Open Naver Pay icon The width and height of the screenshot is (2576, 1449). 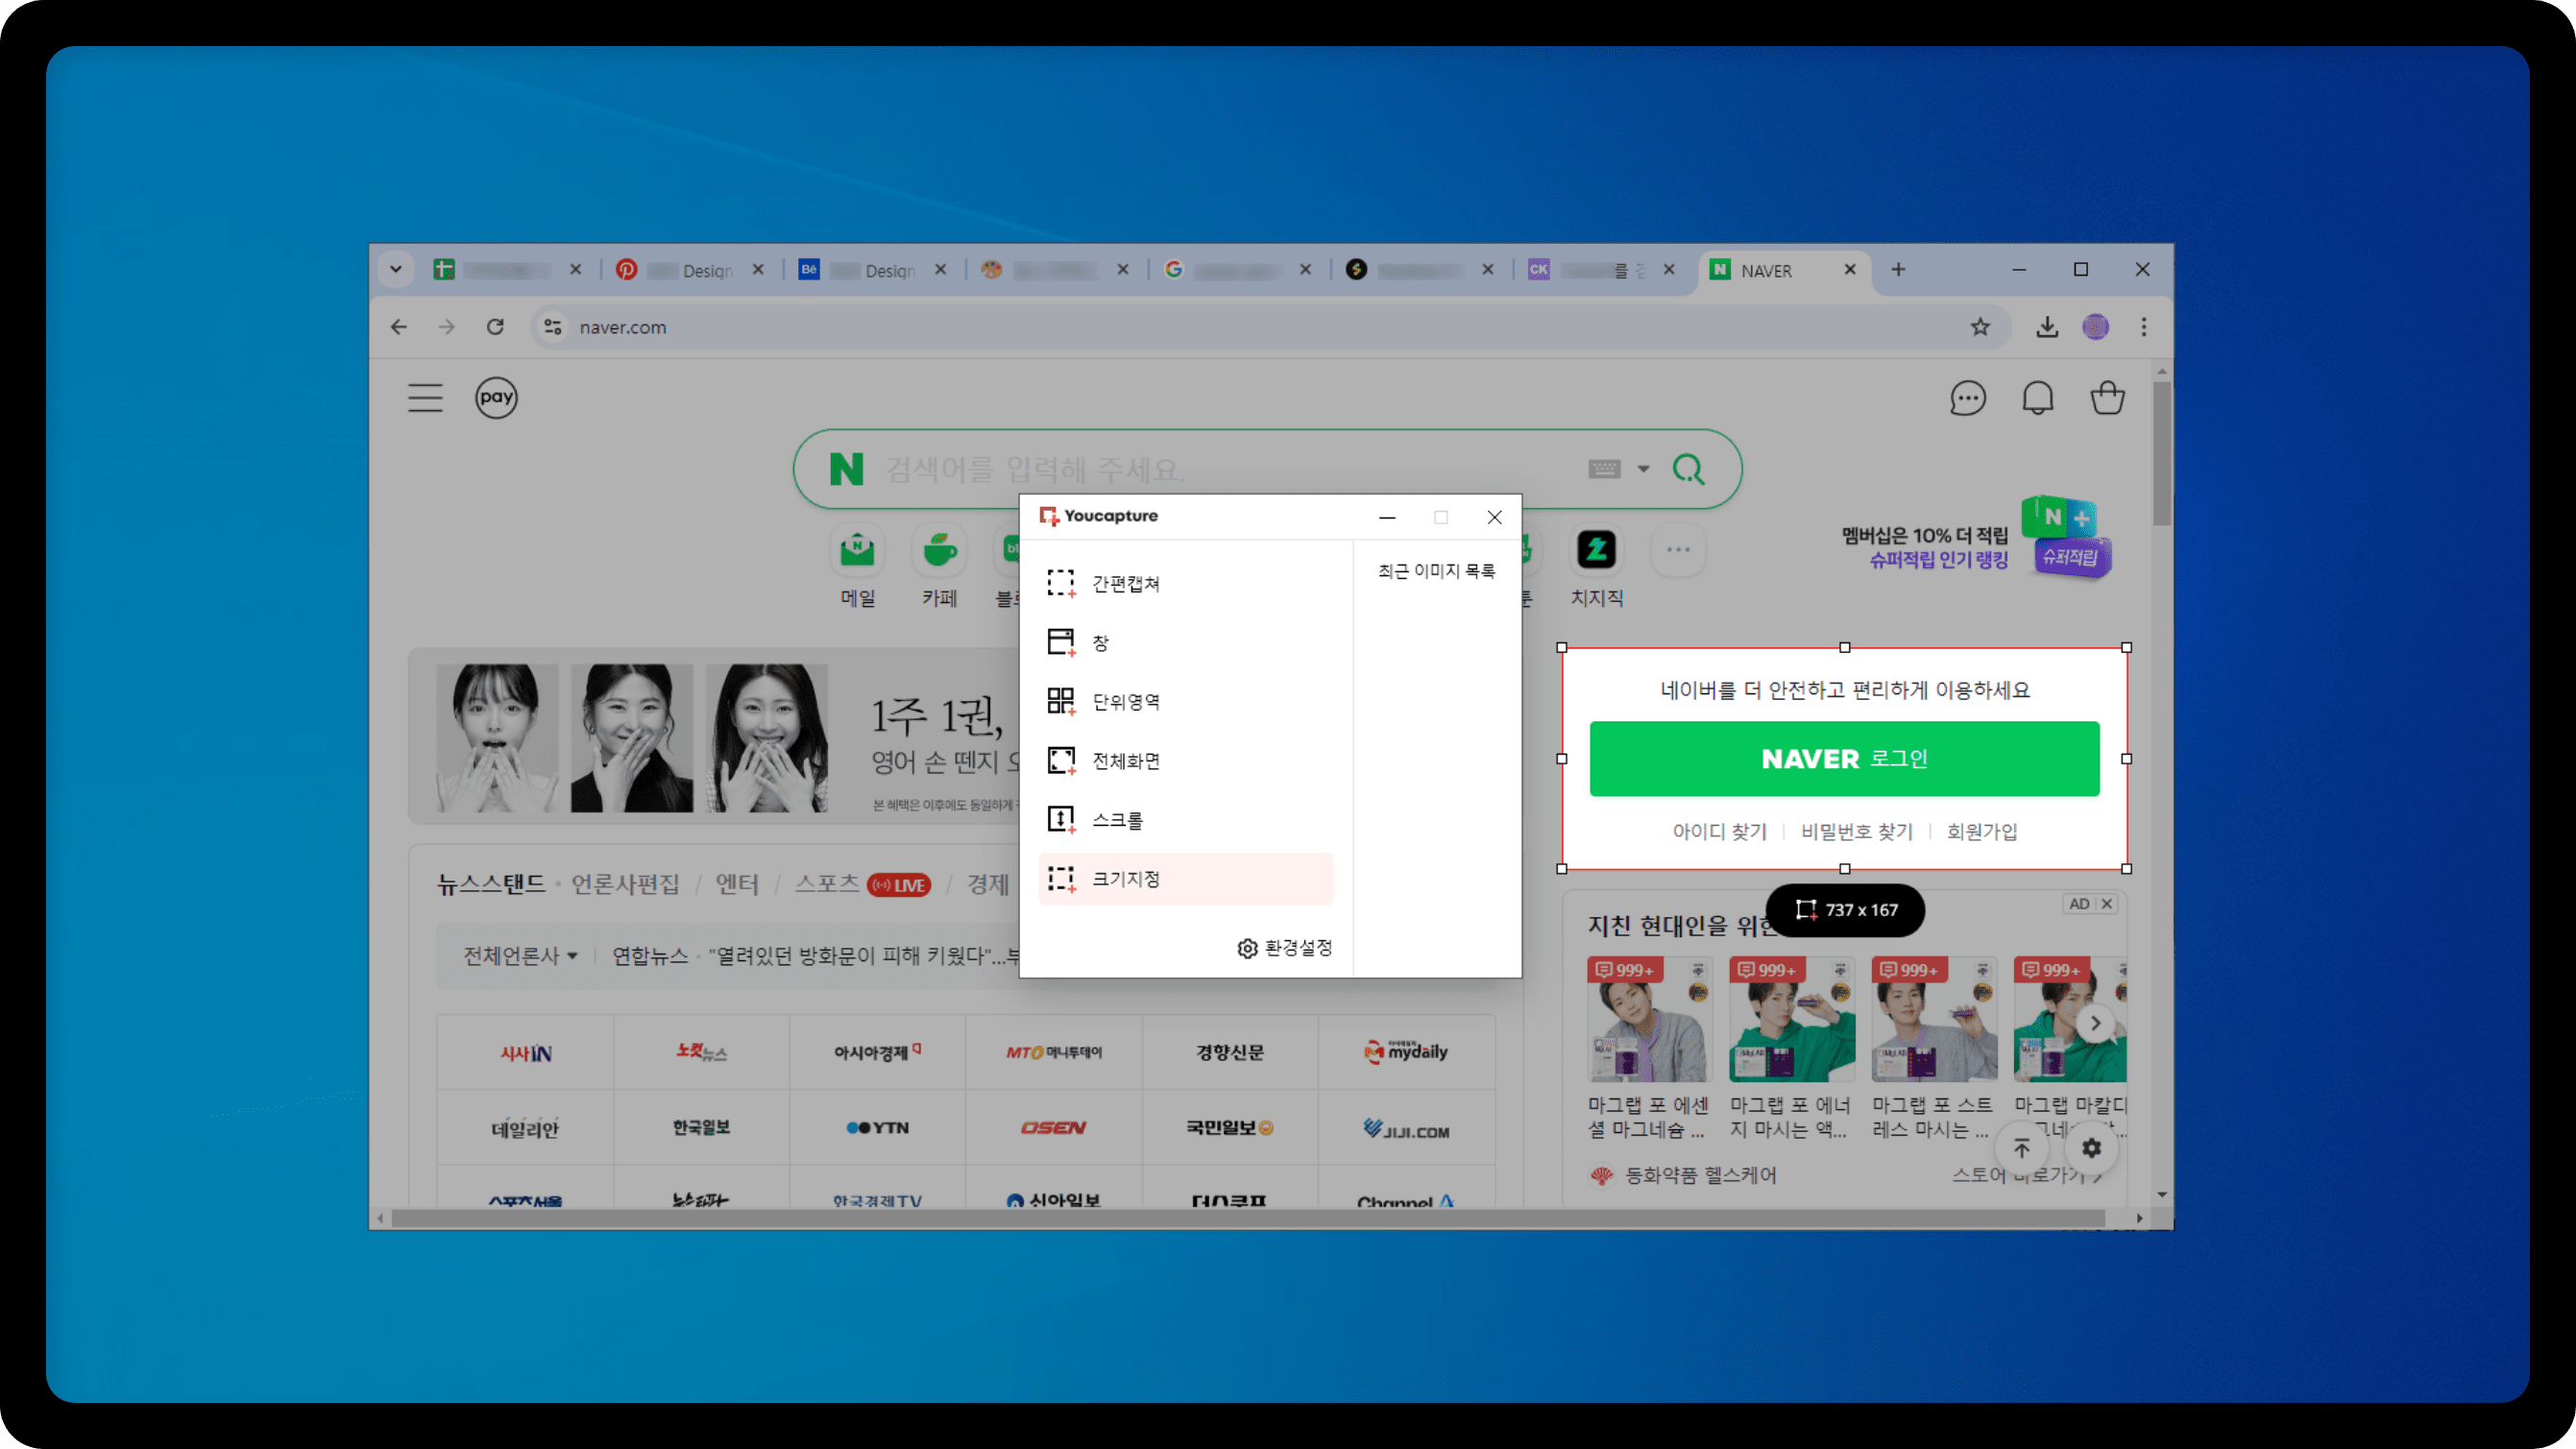click(x=496, y=398)
